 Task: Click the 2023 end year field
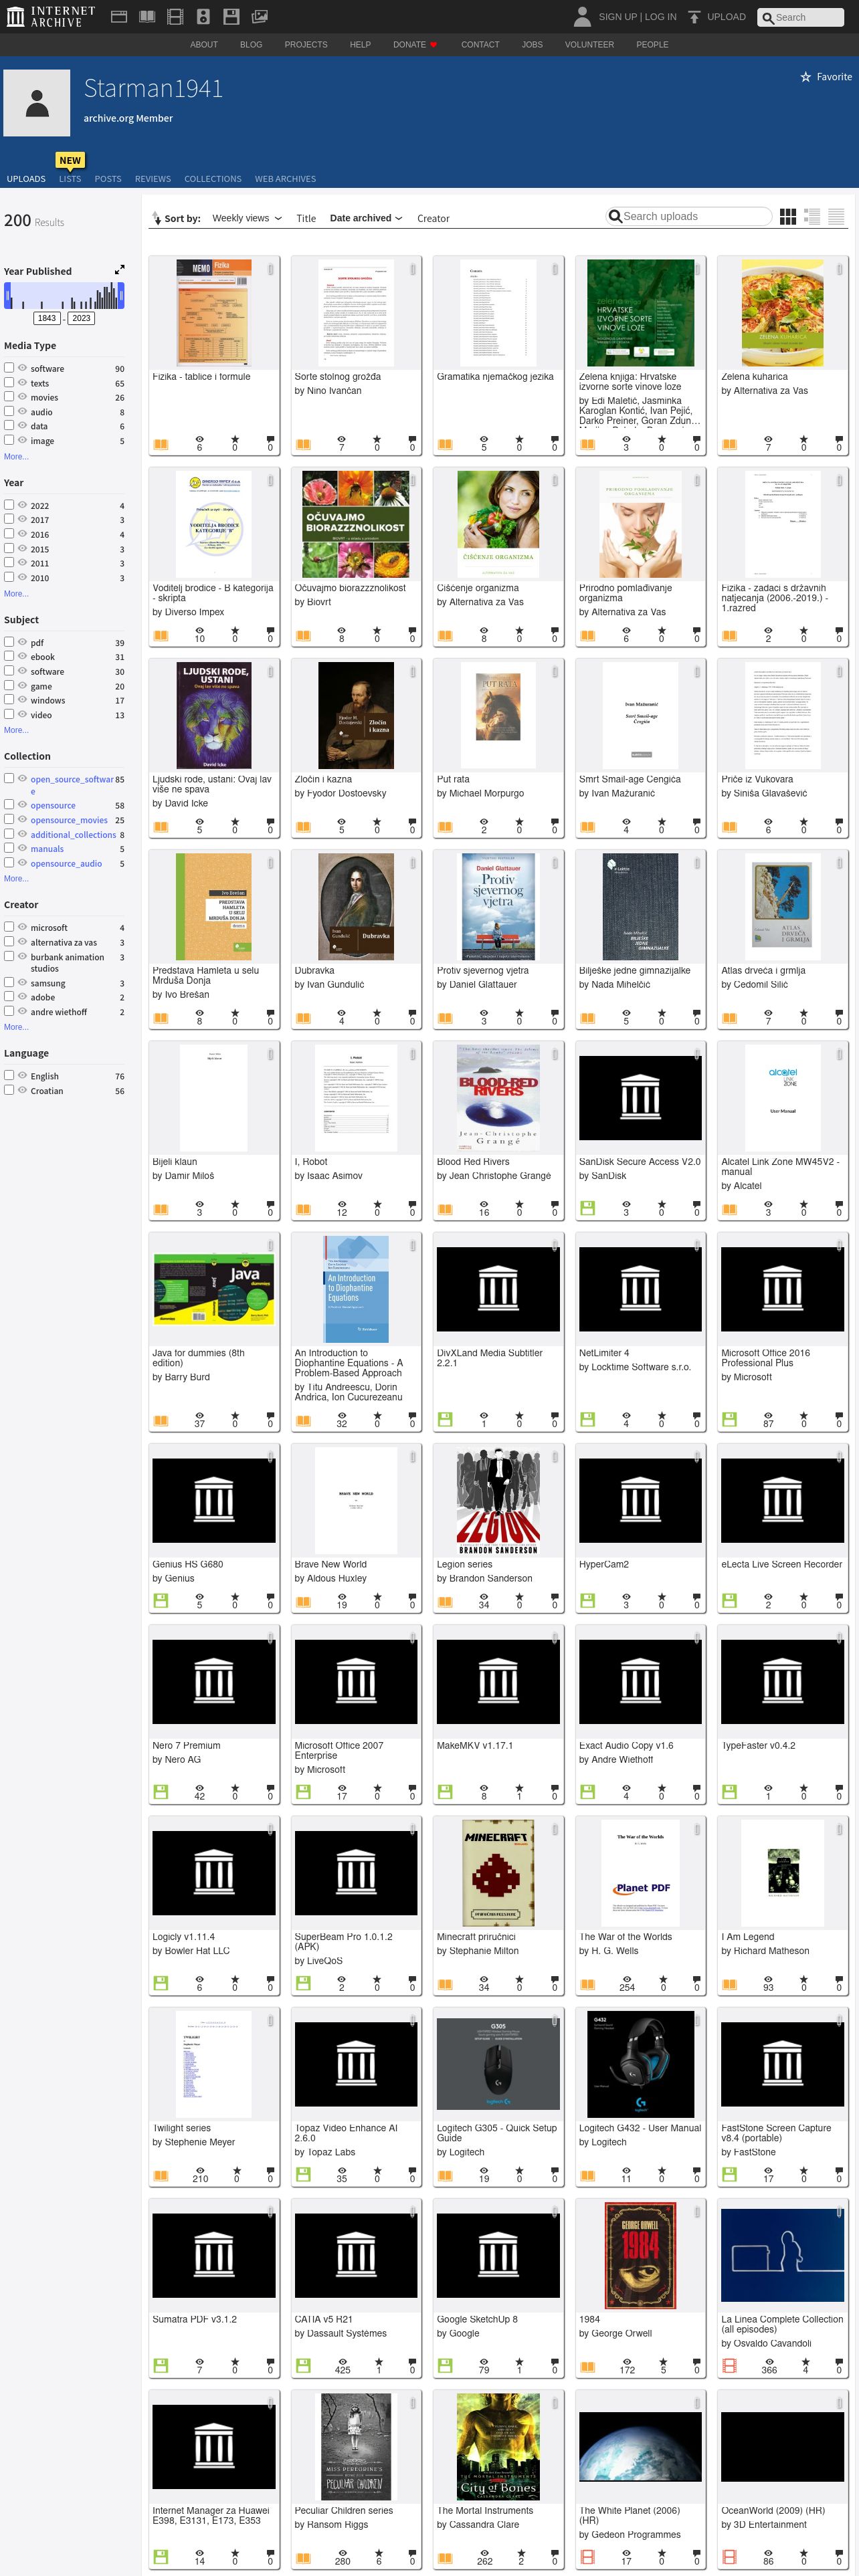[x=81, y=318]
